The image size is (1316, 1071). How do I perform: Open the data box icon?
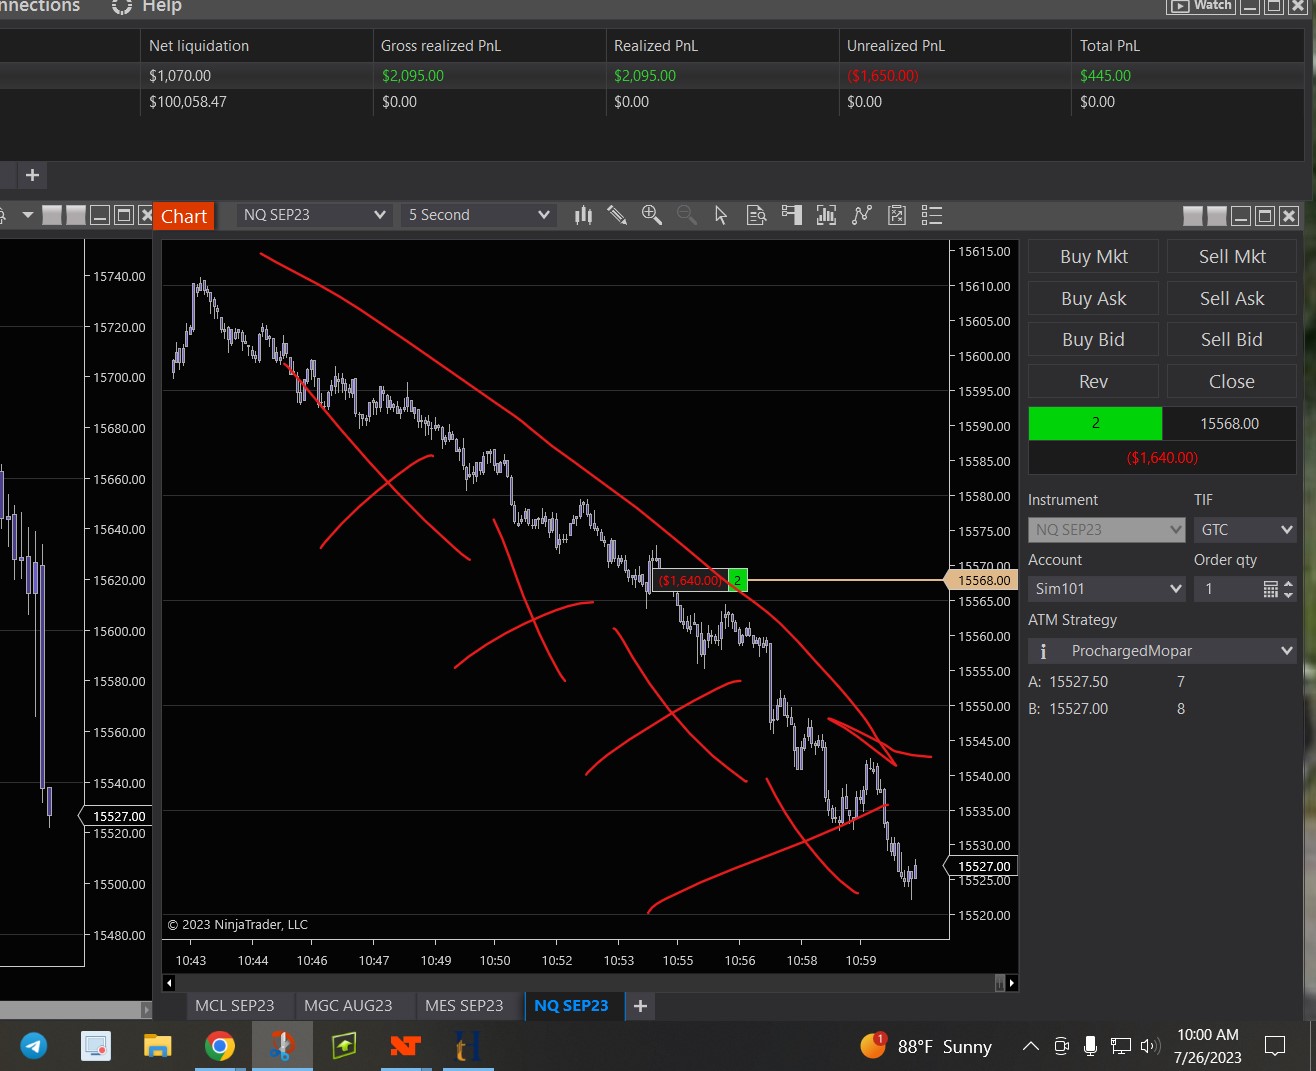point(757,215)
